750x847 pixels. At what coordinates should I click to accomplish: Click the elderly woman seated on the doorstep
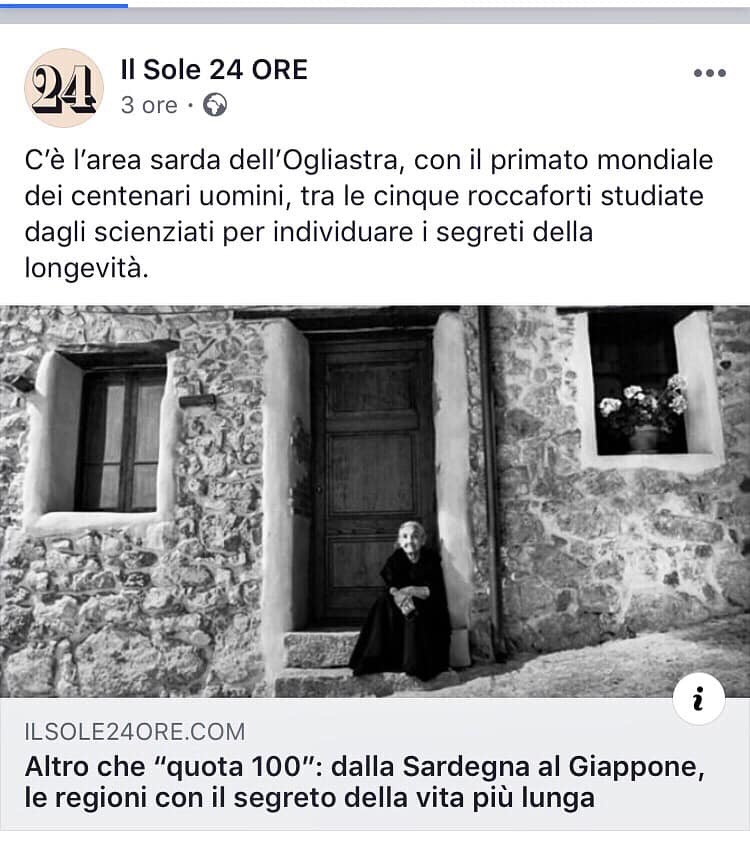pos(403,600)
